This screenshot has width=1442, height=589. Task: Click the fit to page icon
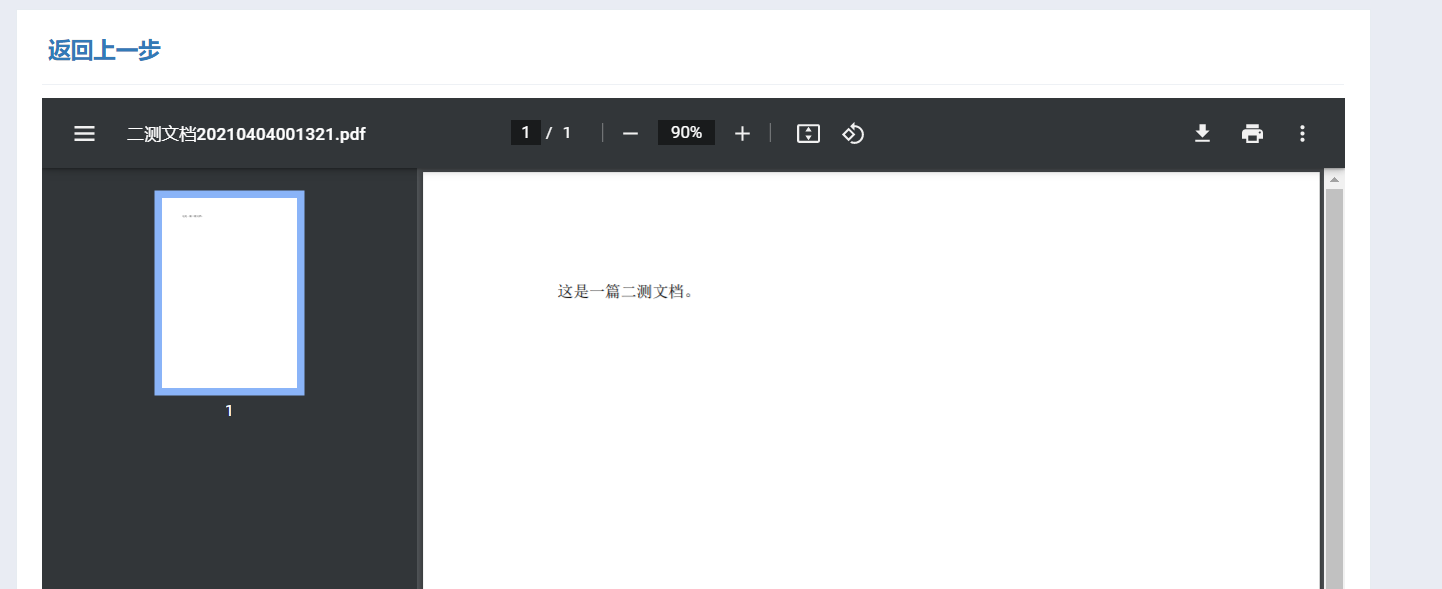click(808, 133)
